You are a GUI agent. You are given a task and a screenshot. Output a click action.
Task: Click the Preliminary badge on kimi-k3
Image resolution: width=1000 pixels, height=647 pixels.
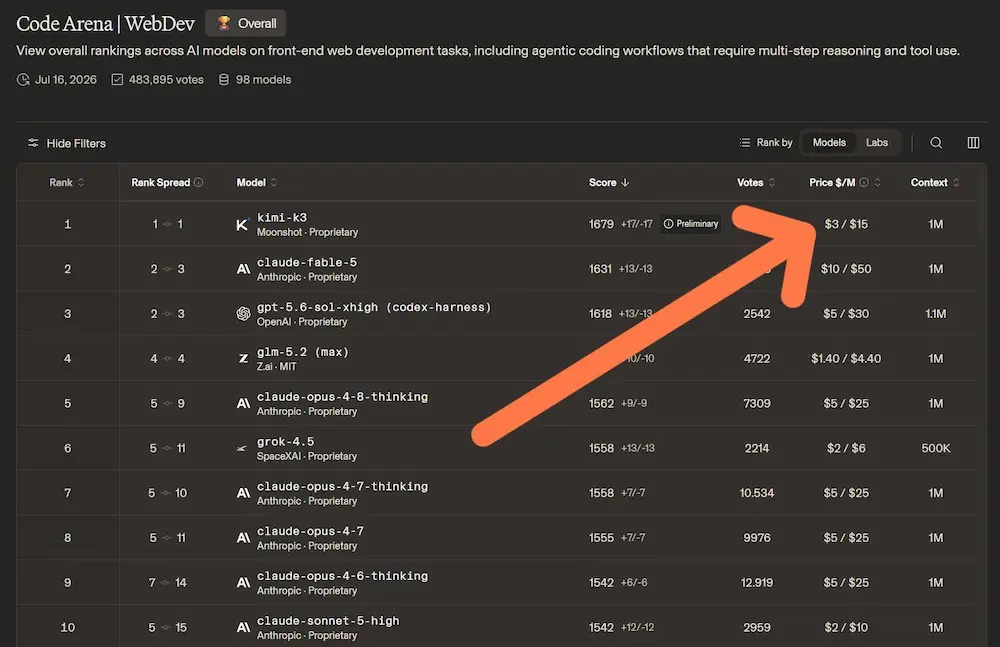pos(691,224)
